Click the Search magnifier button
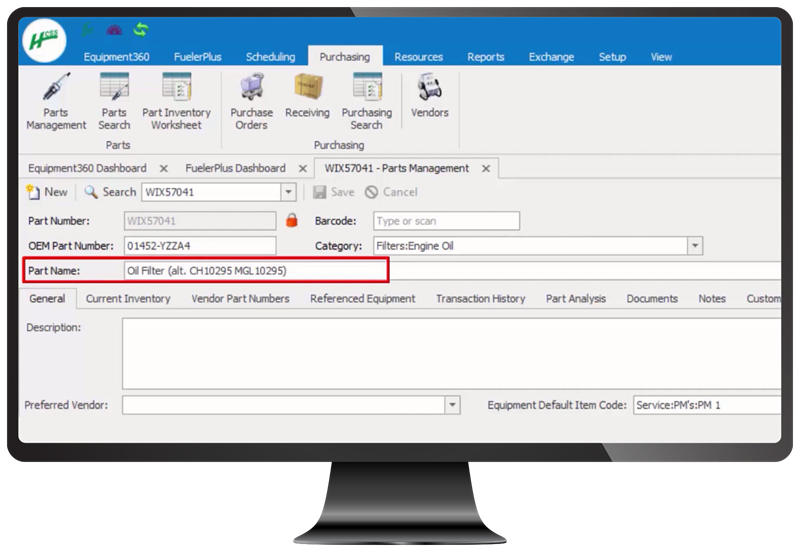800x552 pixels. pos(110,192)
